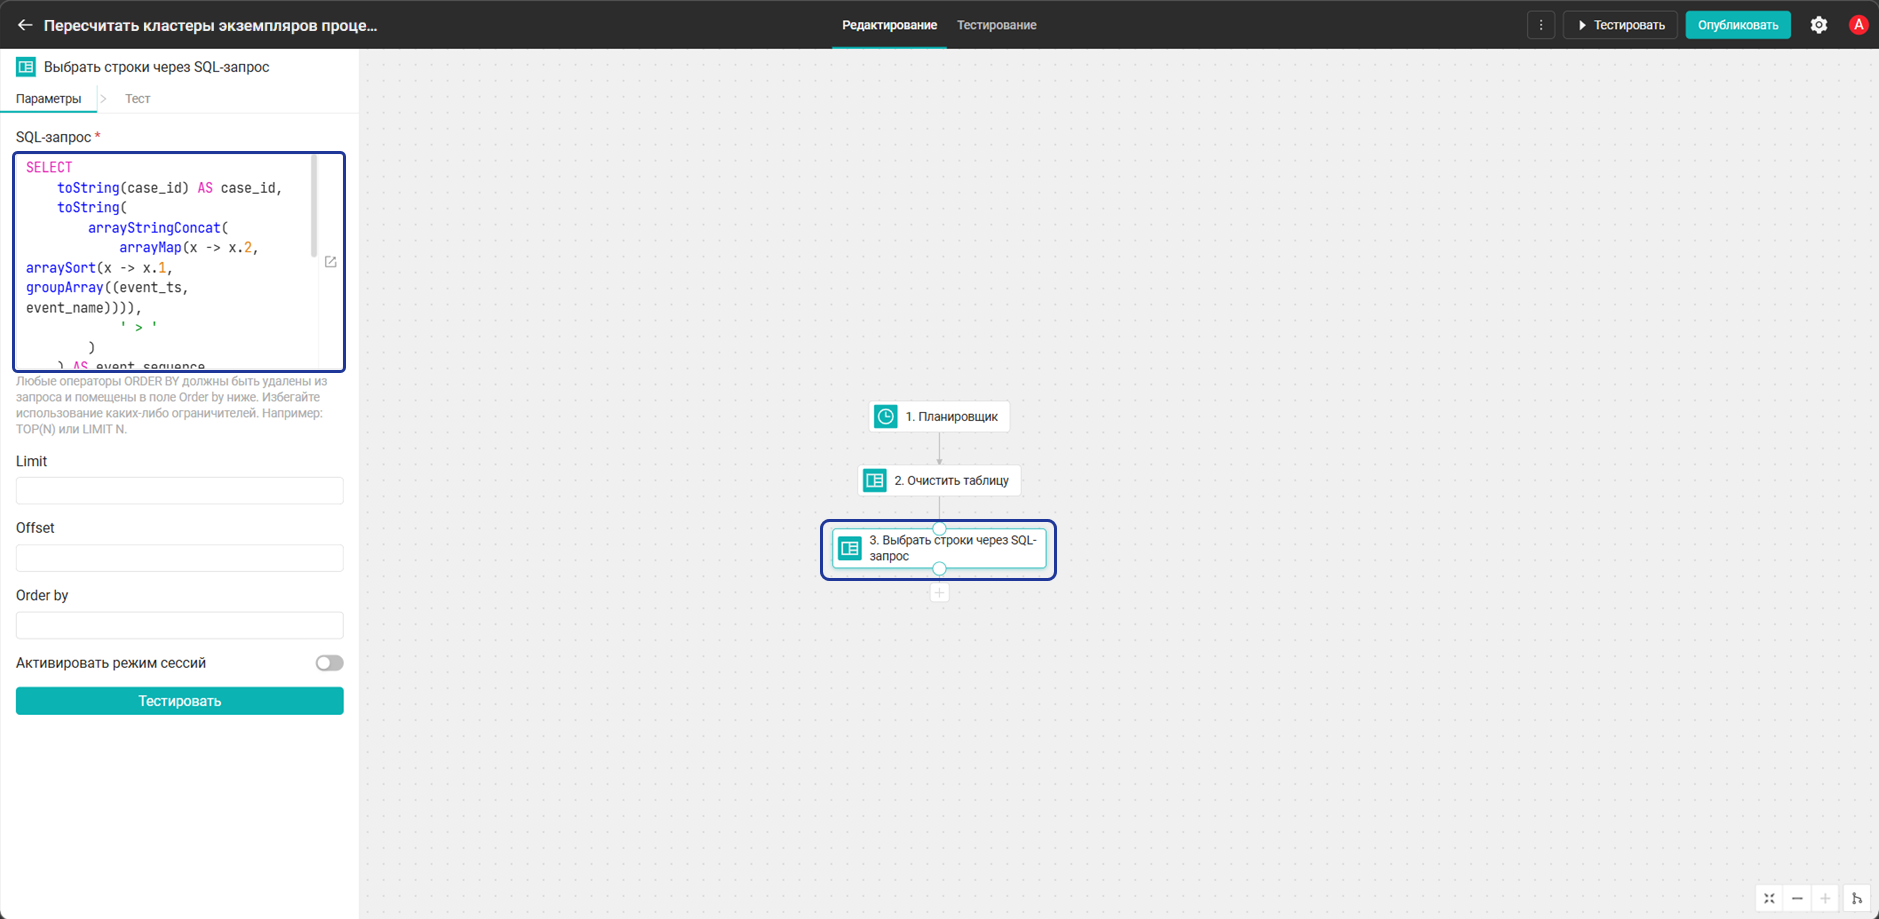The width and height of the screenshot is (1879, 919).
Task: Click the SQL editor vertical scrollbar
Action: click(314, 206)
